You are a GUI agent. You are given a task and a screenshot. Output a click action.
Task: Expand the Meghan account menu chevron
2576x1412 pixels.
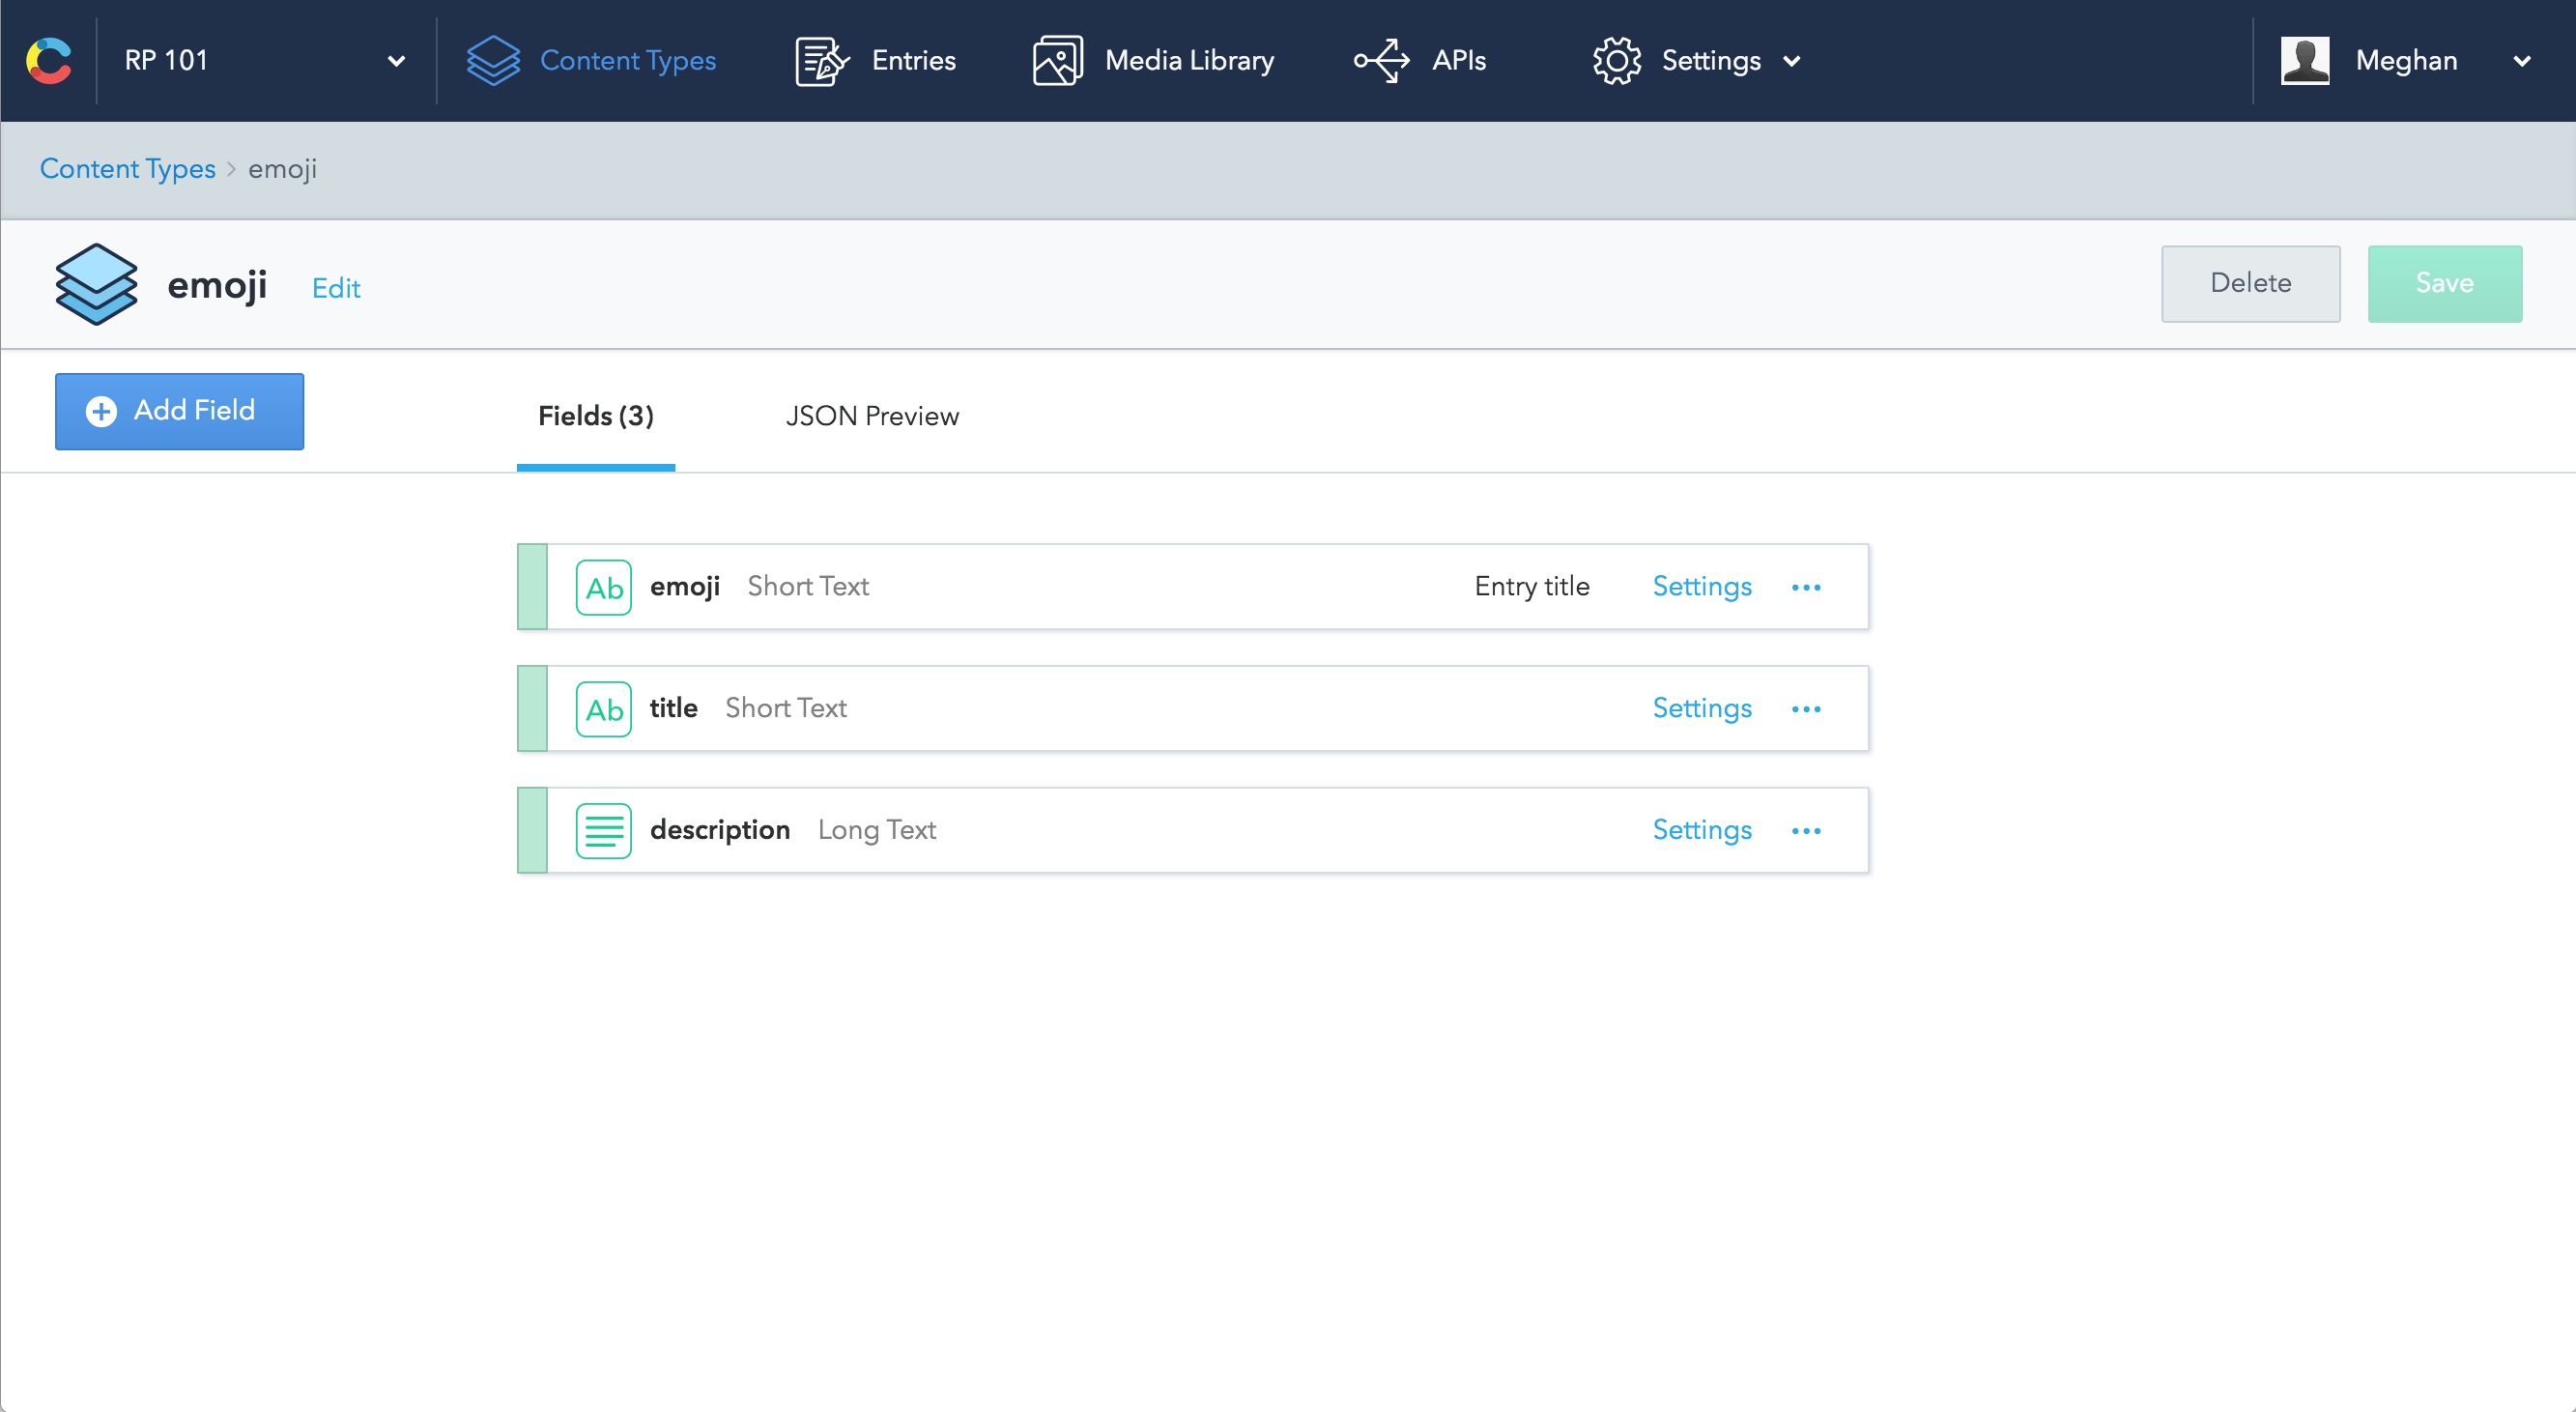2521,61
